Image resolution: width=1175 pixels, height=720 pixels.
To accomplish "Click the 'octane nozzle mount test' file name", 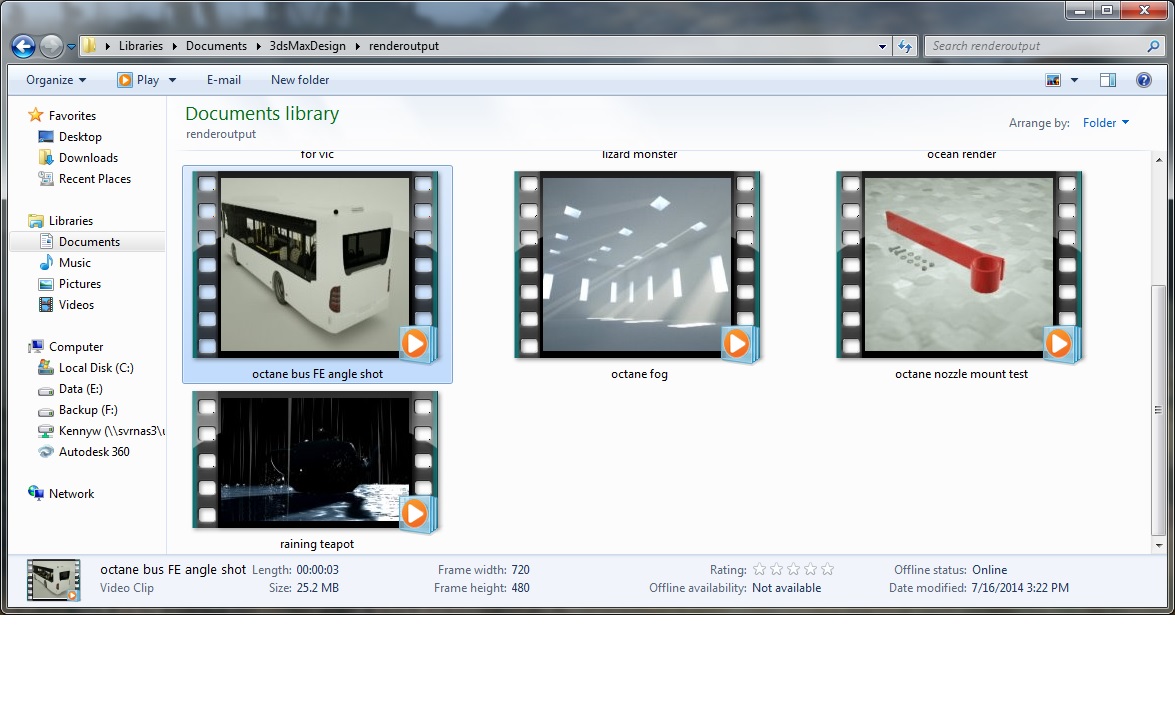I will point(961,374).
